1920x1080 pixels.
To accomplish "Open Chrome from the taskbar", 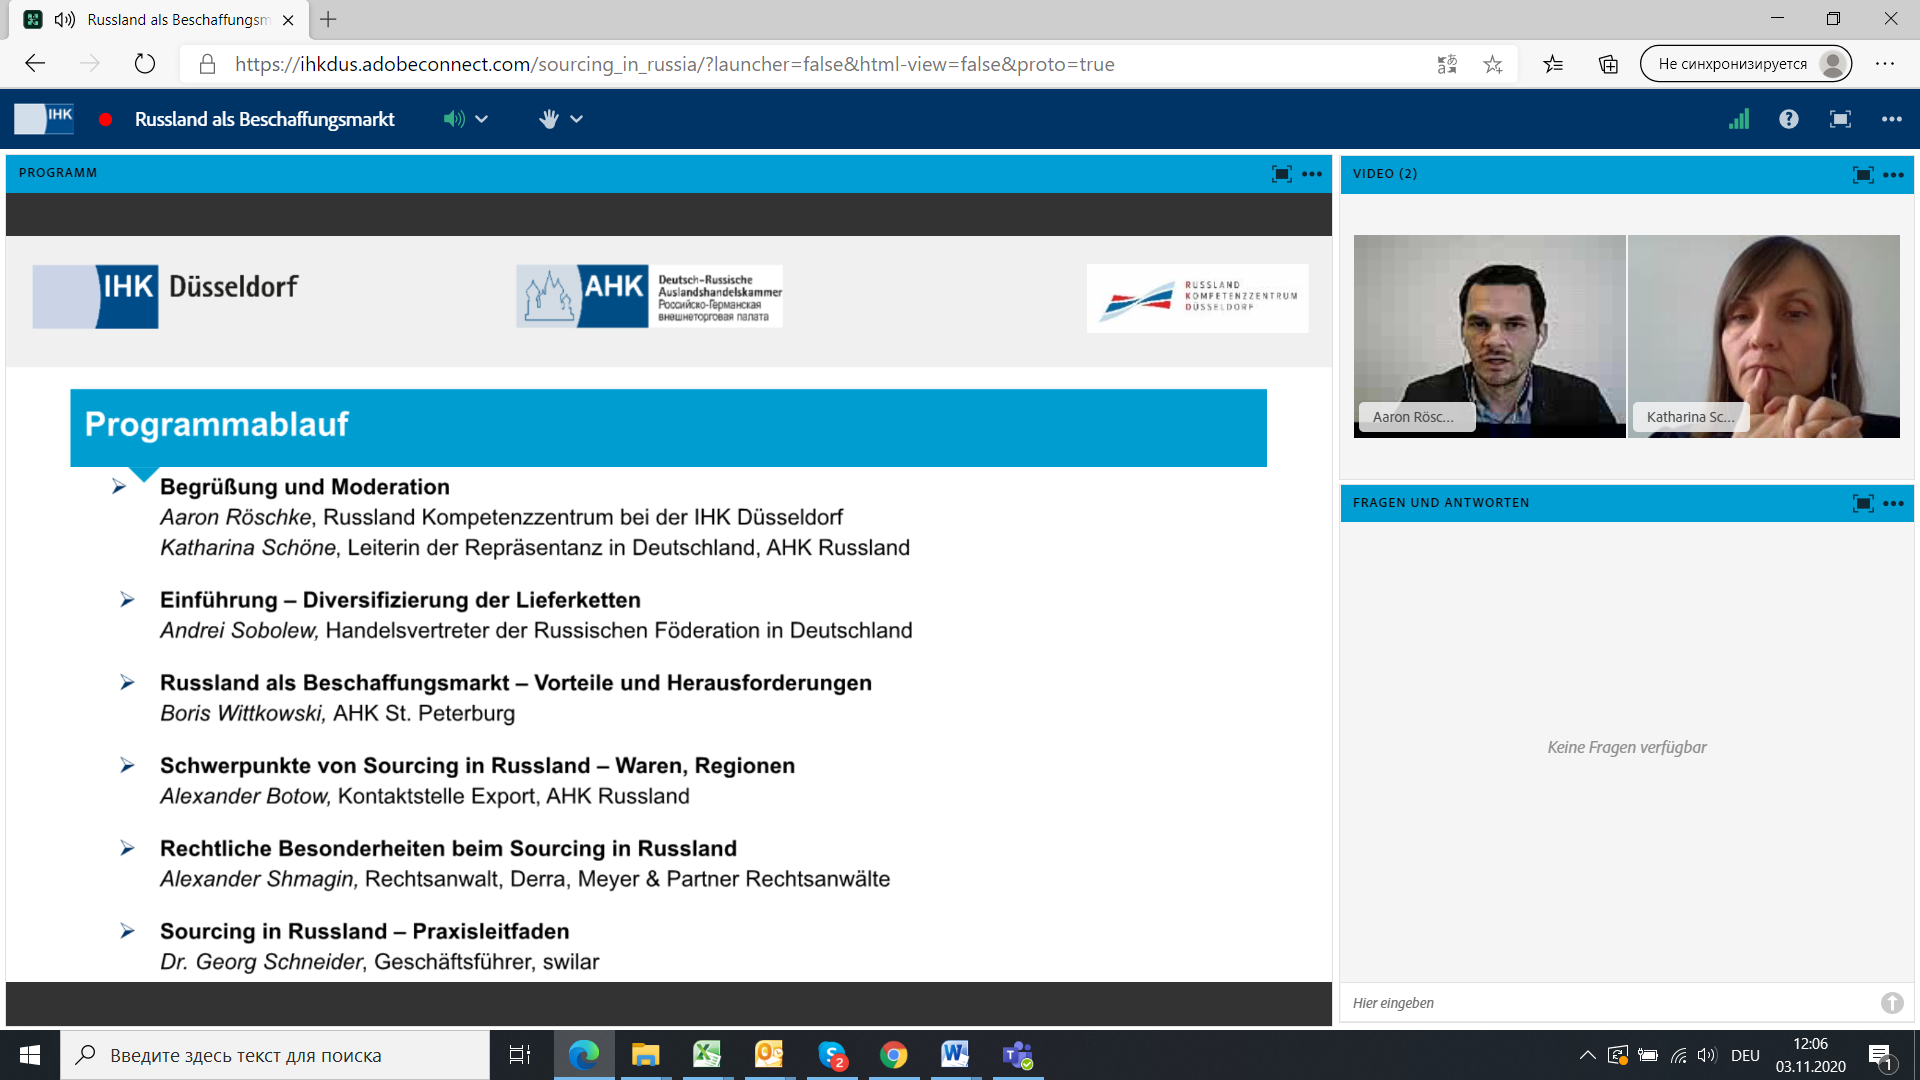I will click(x=894, y=1055).
